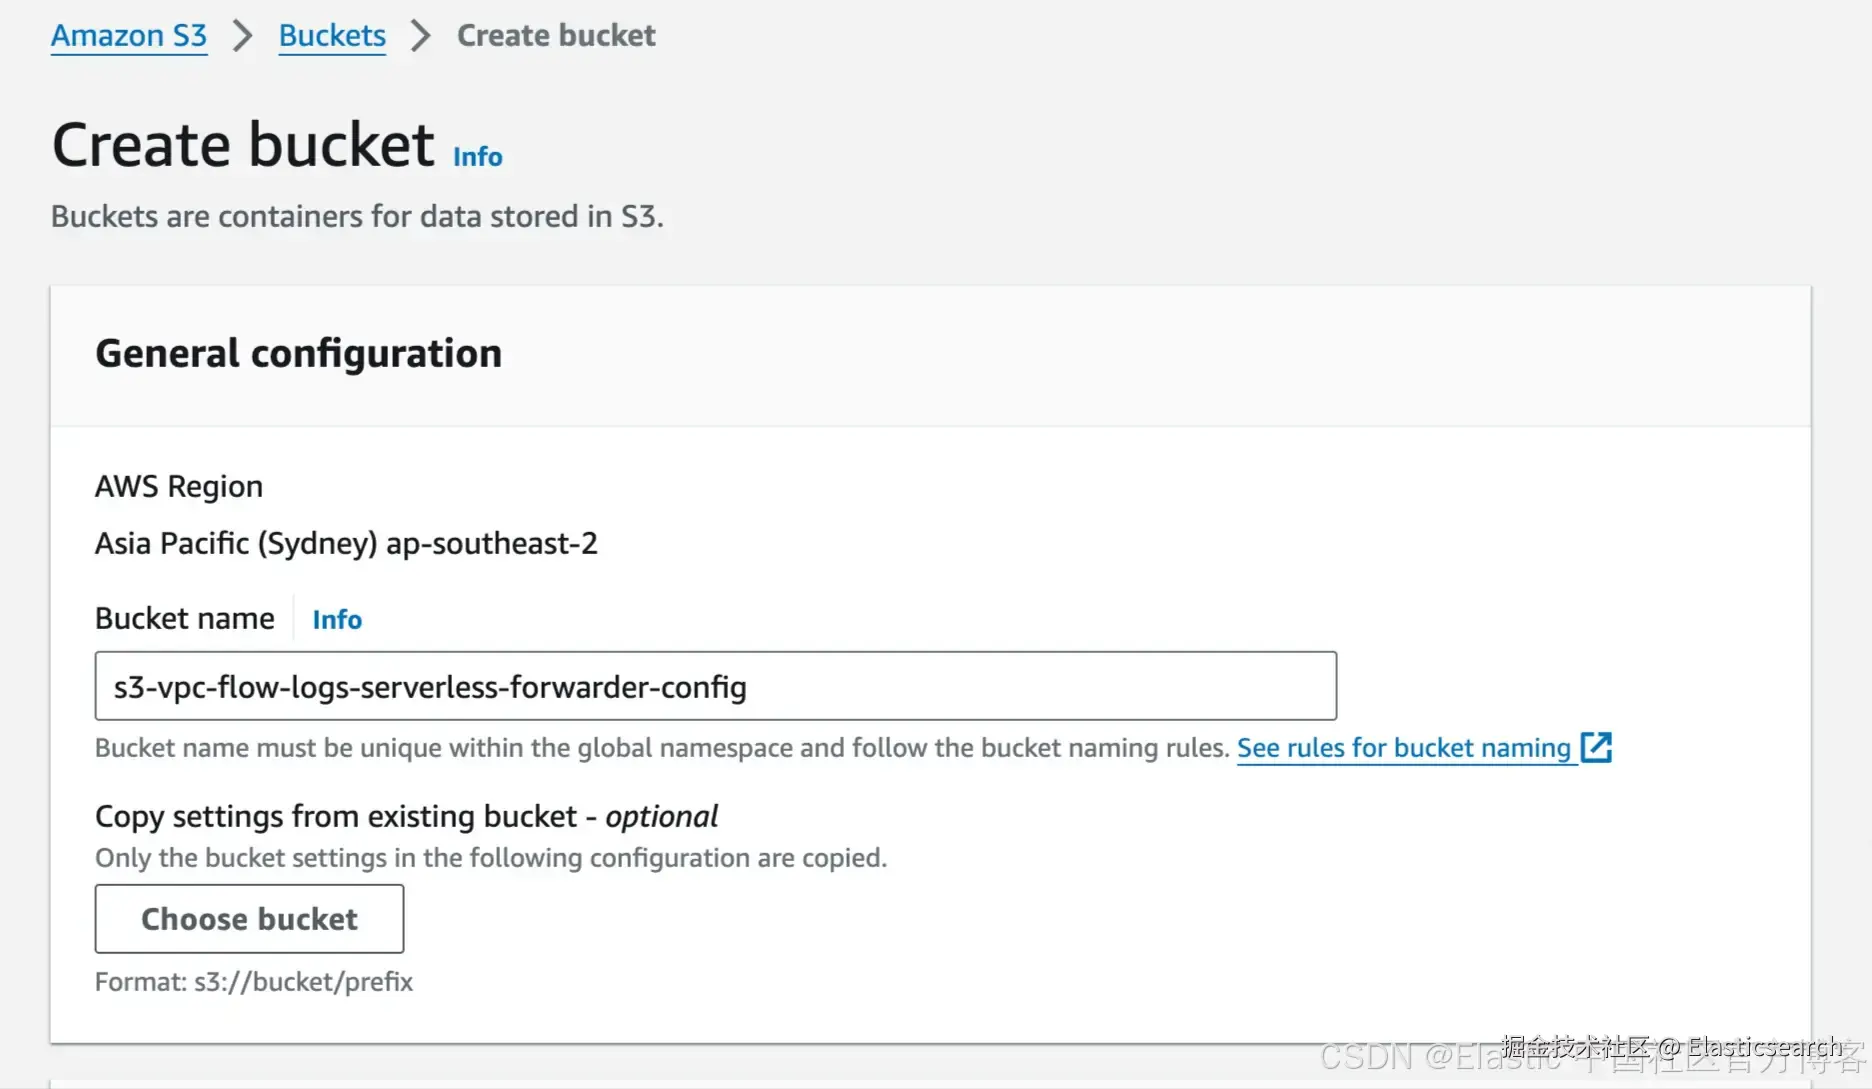The width and height of the screenshot is (1872, 1089).
Task: Open Info link next to Bucket name
Action: coord(337,620)
